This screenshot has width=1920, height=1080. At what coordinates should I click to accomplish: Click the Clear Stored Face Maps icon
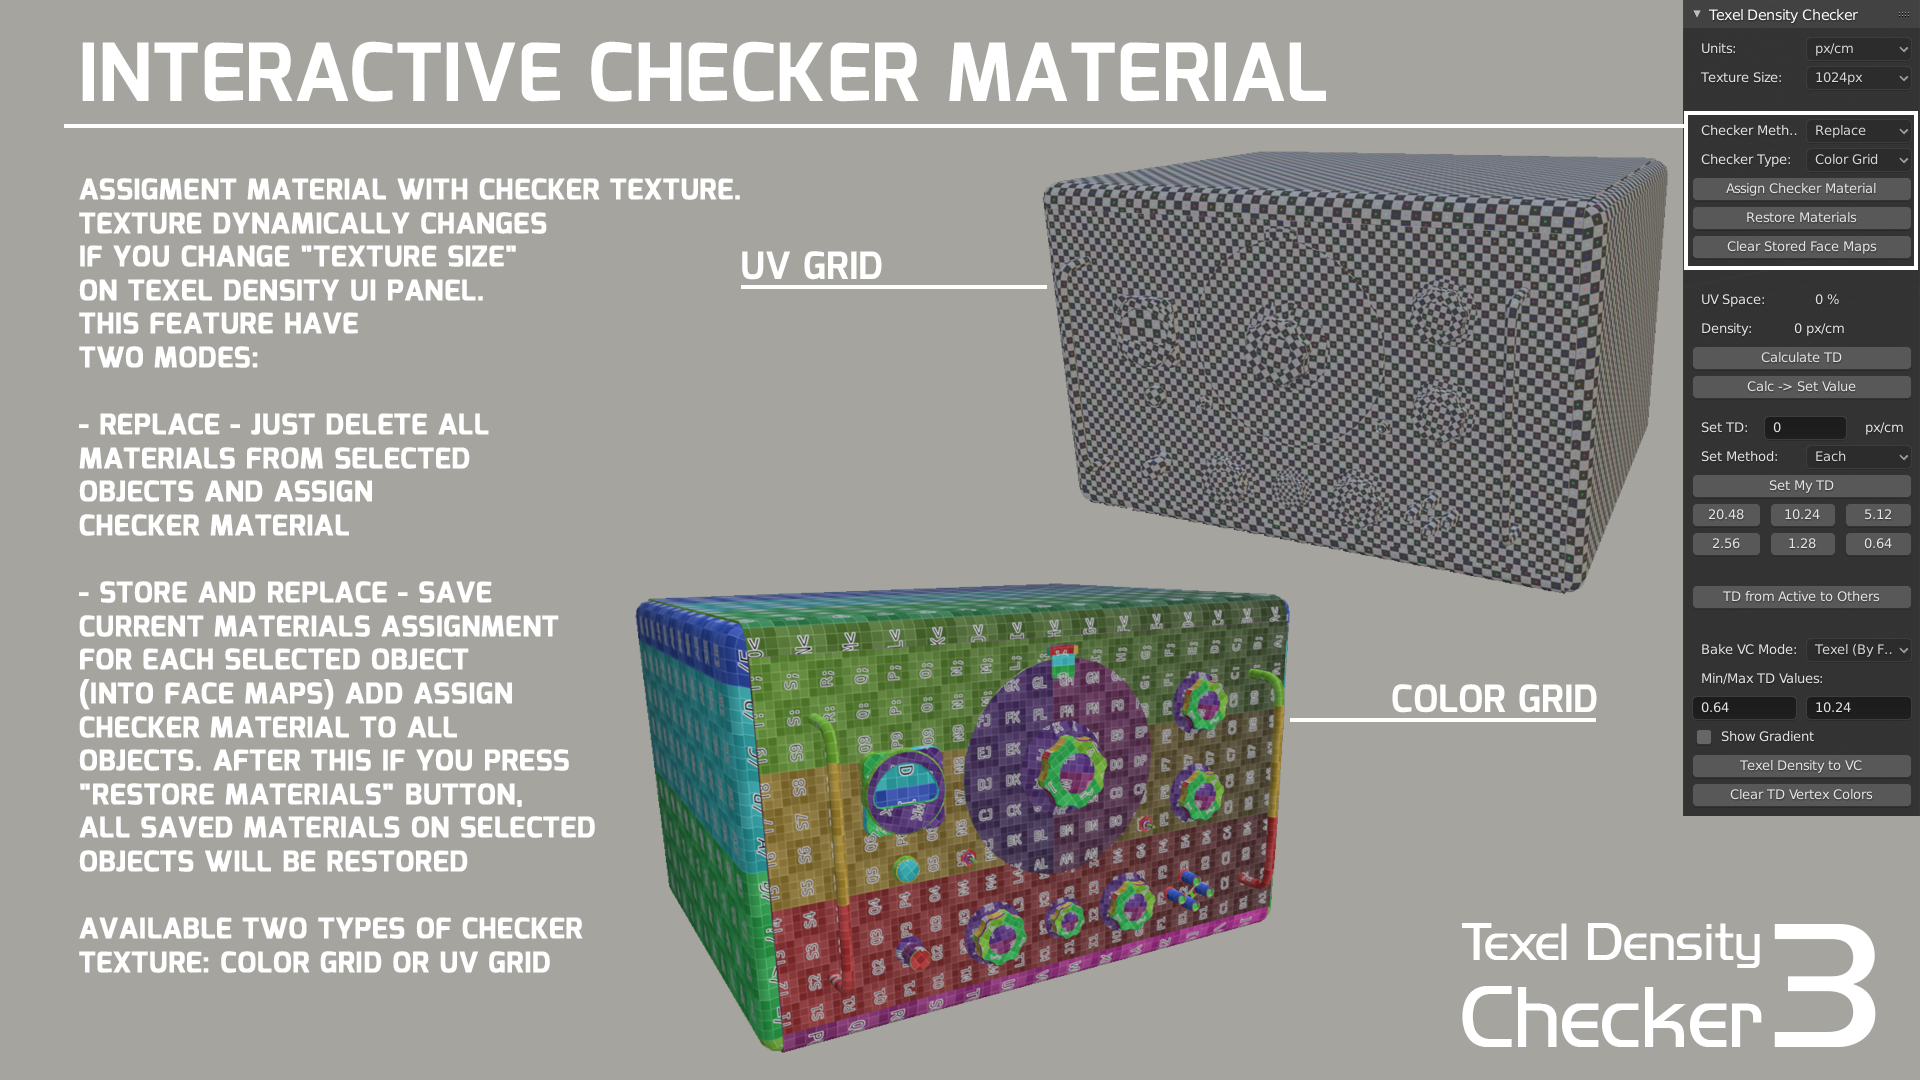(x=1801, y=245)
